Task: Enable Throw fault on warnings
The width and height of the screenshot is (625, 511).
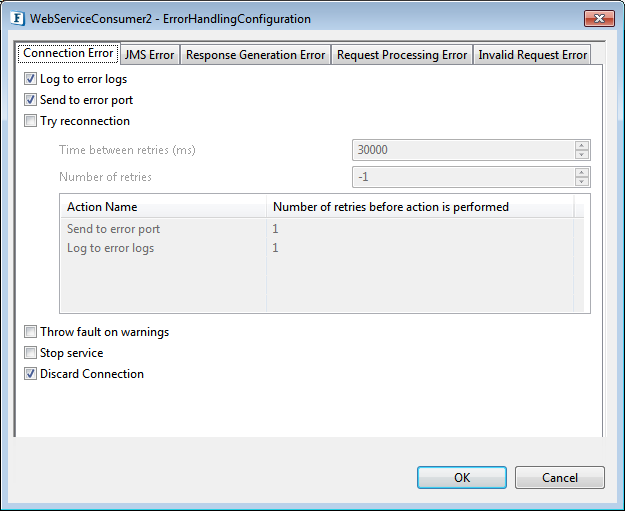Action: coord(30,332)
